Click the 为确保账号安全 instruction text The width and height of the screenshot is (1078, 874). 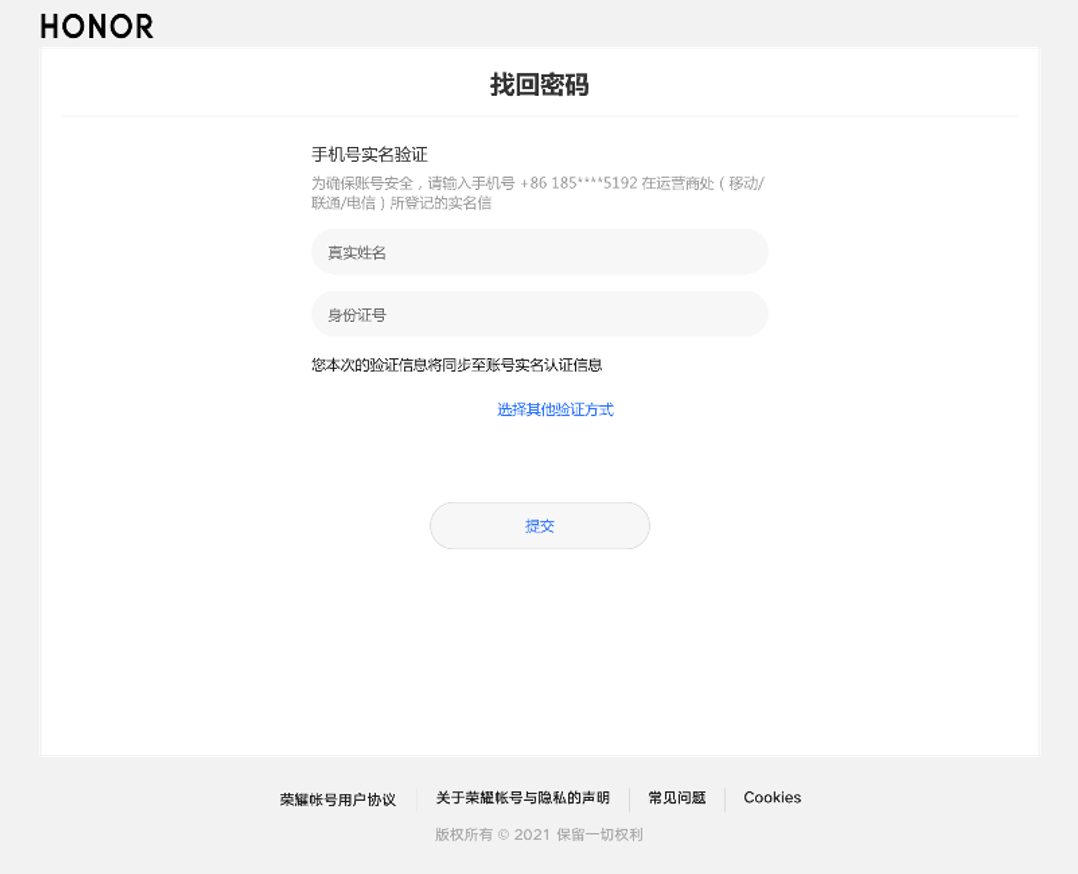pos(361,183)
